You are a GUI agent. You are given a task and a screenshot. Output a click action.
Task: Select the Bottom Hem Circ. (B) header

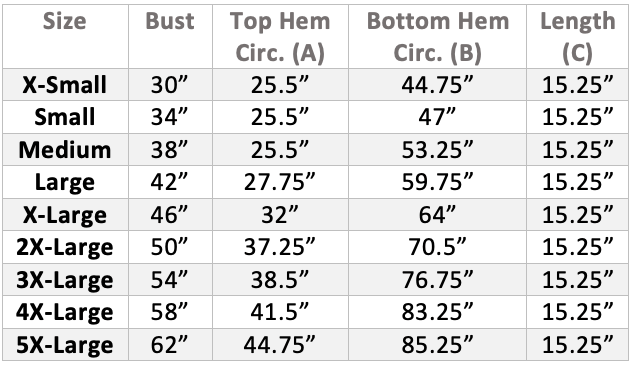437,37
